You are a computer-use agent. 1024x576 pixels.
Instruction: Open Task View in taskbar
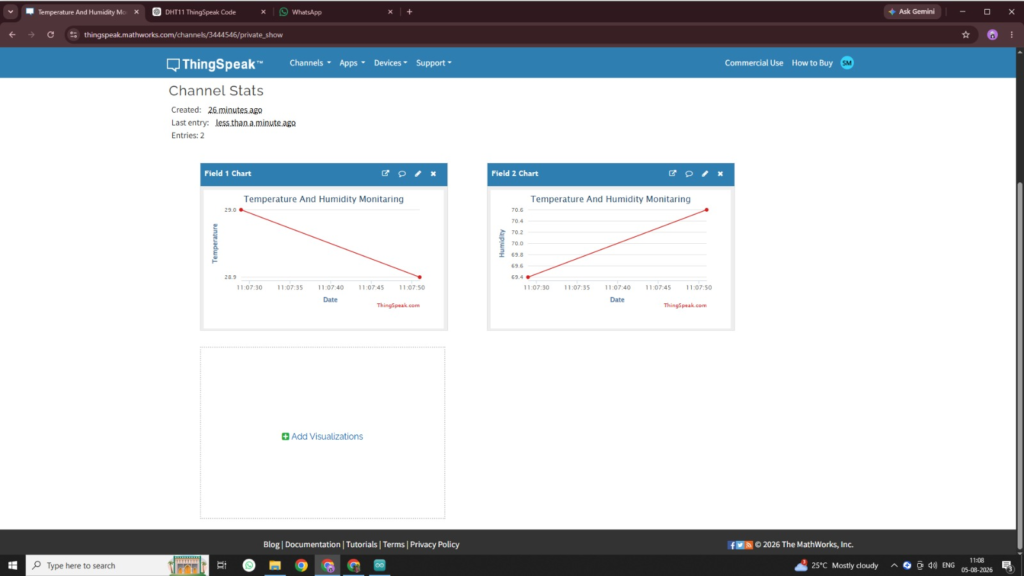coord(222,566)
